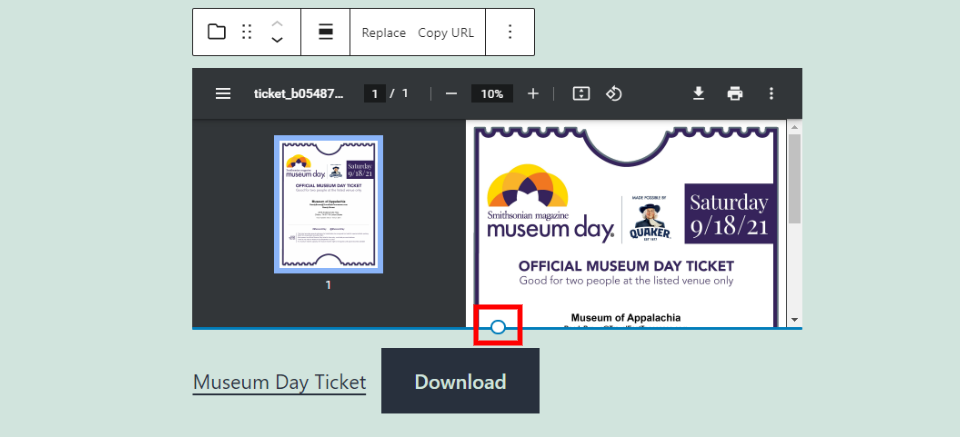Move block down with the down chevron

point(278,41)
